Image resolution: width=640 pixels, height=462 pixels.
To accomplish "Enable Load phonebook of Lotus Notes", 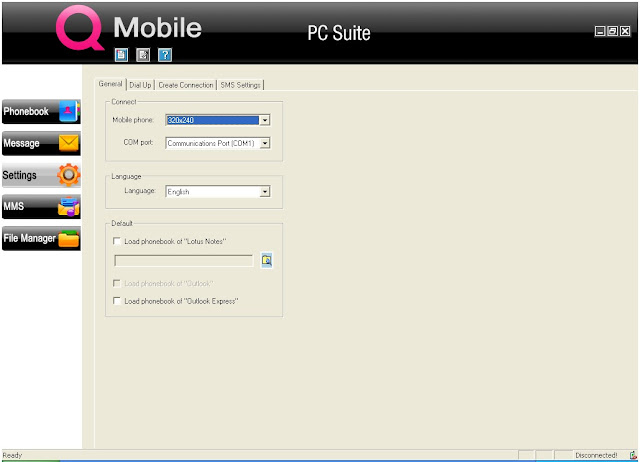I will 117,241.
